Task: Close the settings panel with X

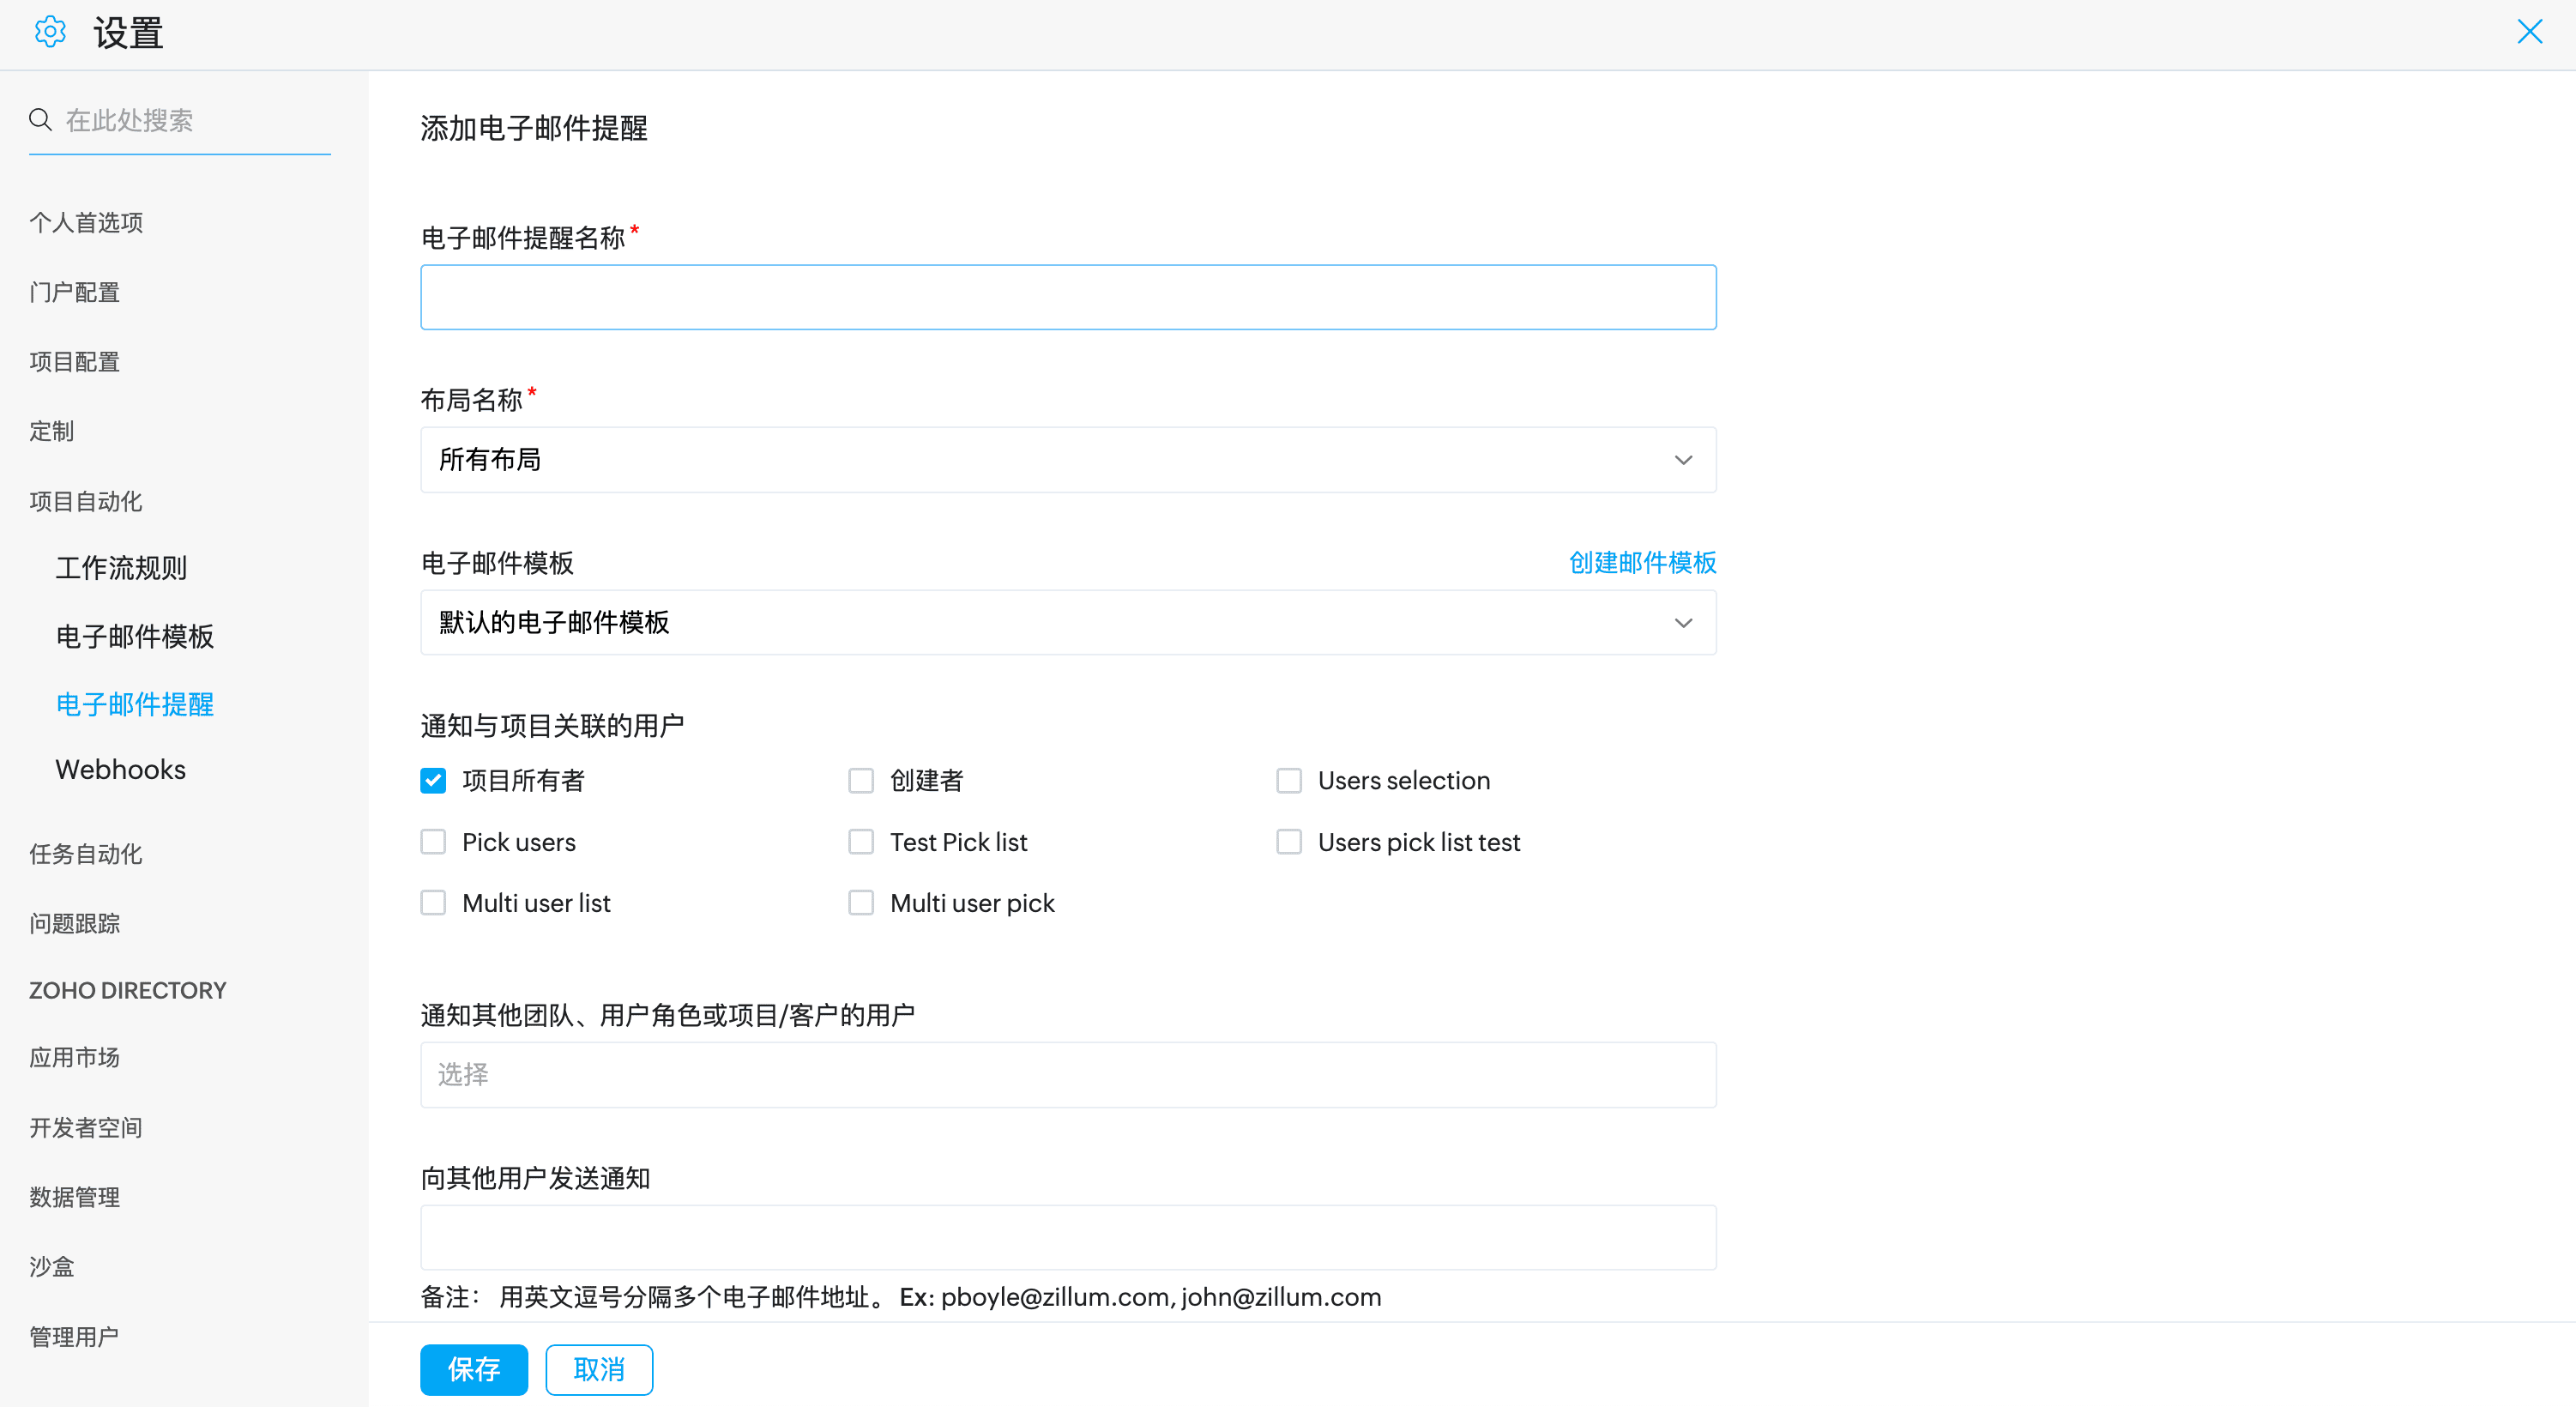Action: [x=2529, y=32]
